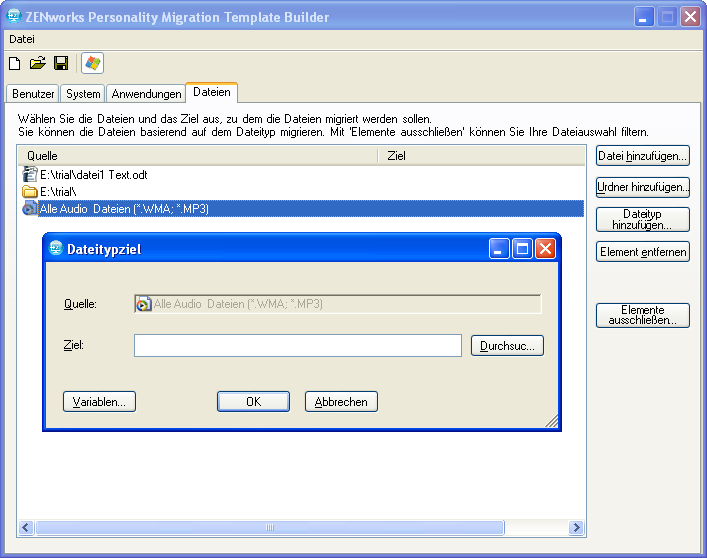The width and height of the screenshot is (707, 558).
Task: Click into the Ziel input field
Action: (x=298, y=346)
